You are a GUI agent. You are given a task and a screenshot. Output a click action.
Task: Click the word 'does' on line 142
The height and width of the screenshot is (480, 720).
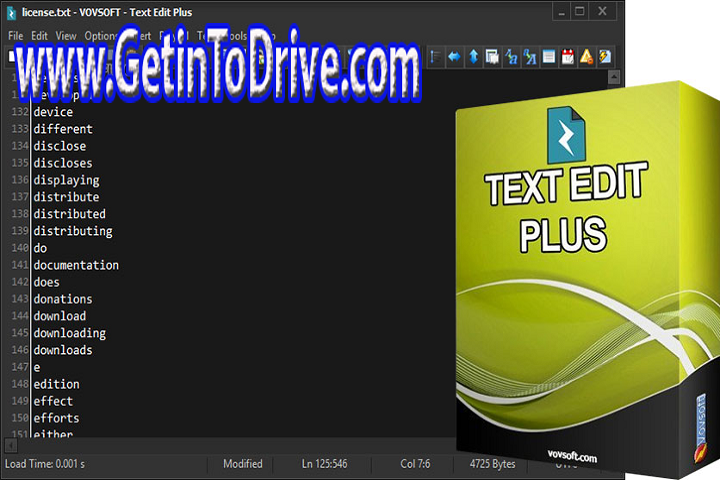(46, 282)
